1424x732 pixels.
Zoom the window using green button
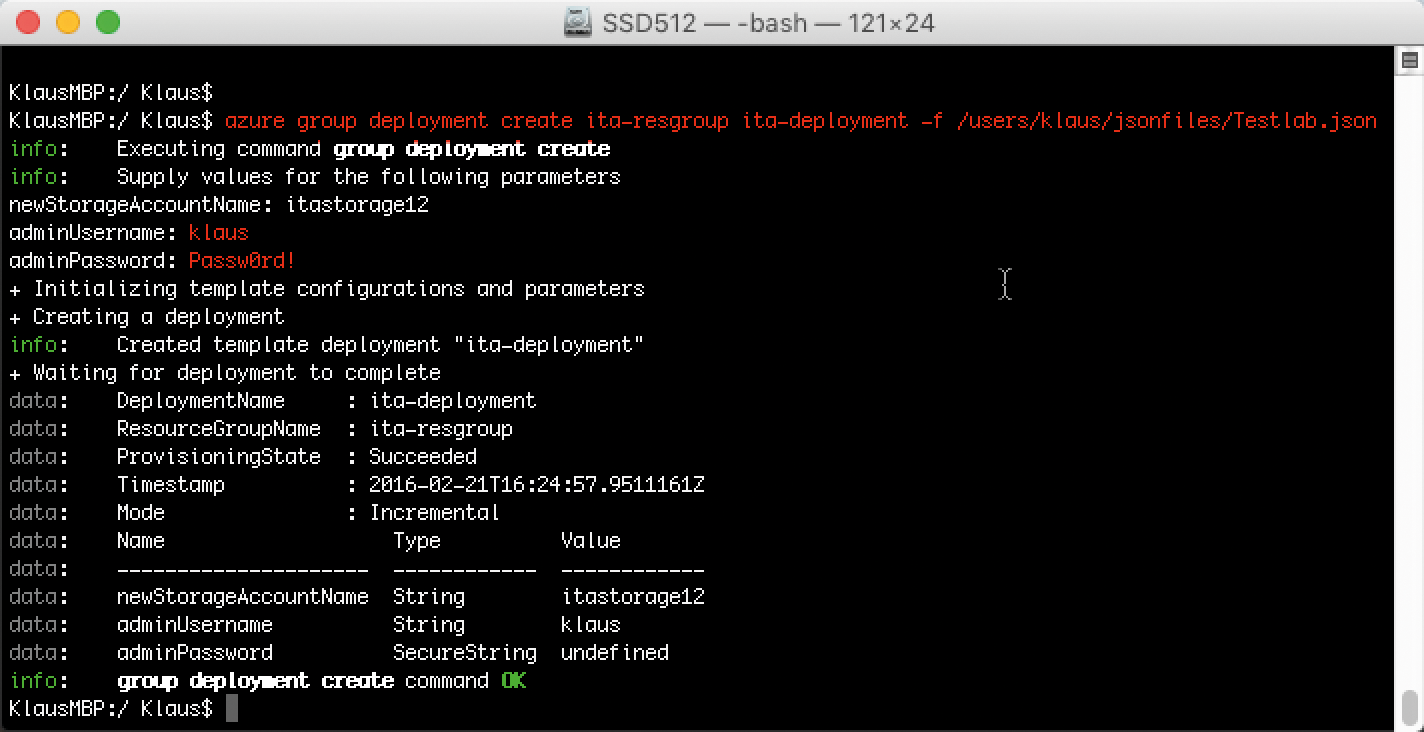point(107,22)
